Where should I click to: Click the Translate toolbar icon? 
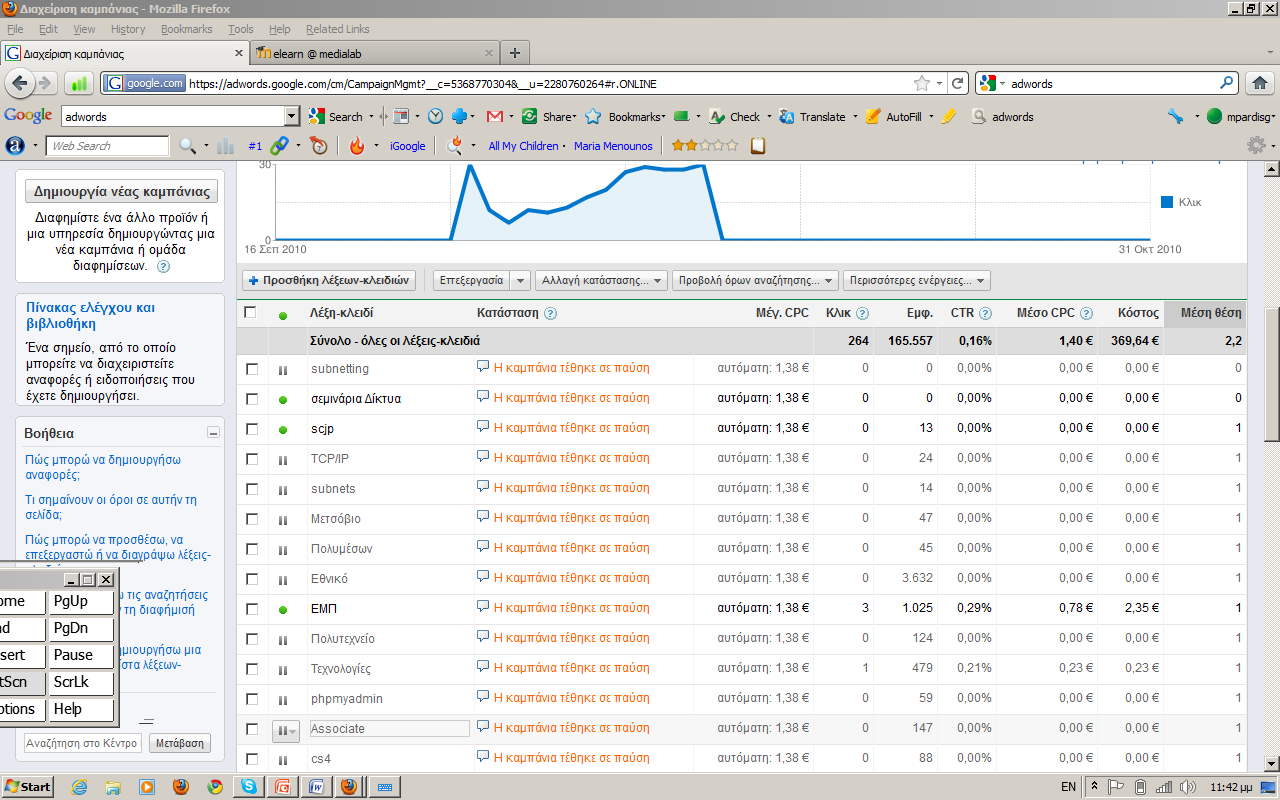coord(786,116)
